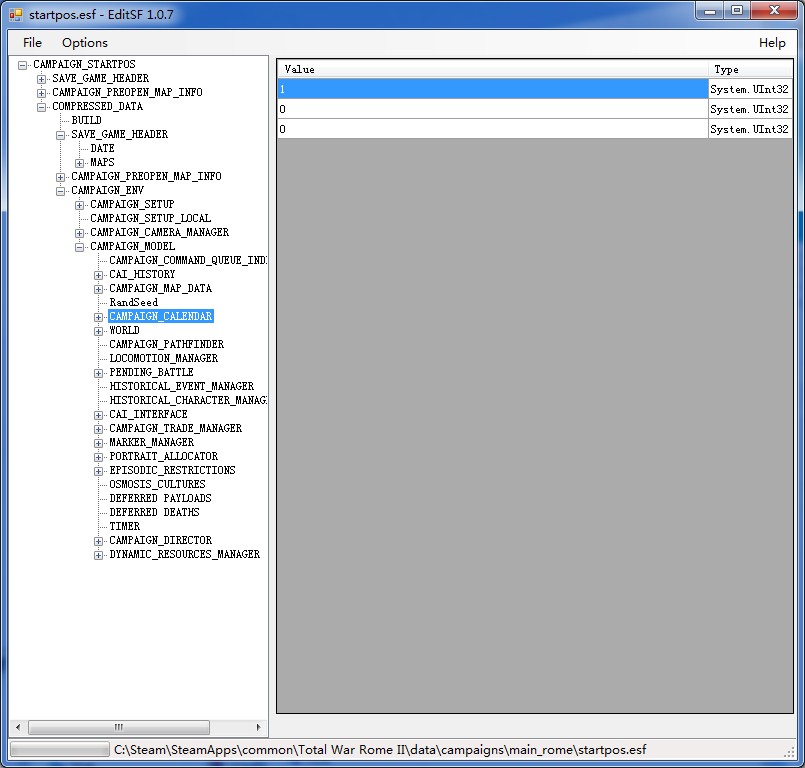The width and height of the screenshot is (805, 768).
Task: Select the HISTORICAL_CHARACTER_MANAG tree item
Action: tap(187, 400)
